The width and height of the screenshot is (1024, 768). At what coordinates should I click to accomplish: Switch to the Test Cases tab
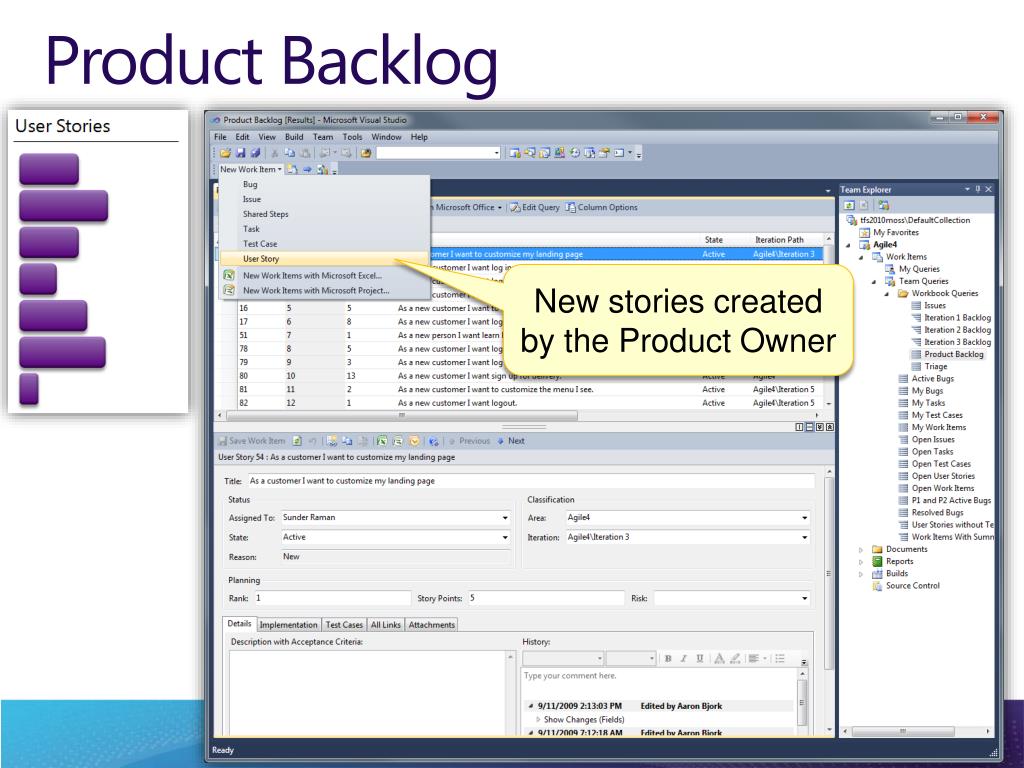[x=344, y=625]
